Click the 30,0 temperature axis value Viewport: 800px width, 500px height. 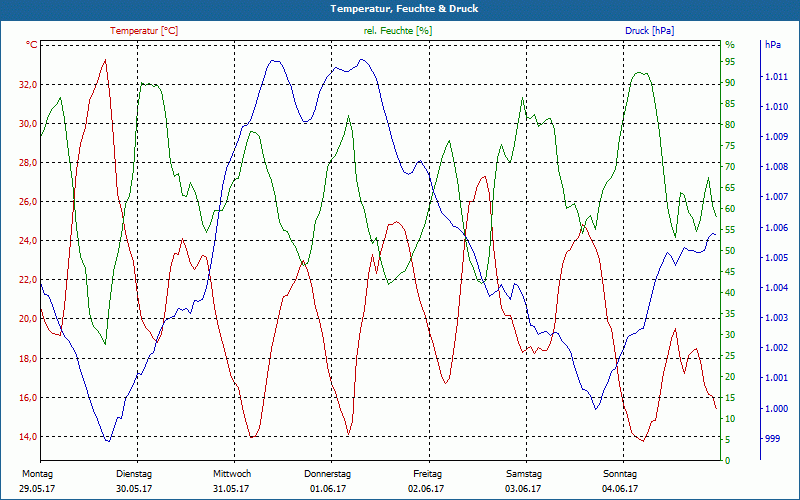(29, 123)
